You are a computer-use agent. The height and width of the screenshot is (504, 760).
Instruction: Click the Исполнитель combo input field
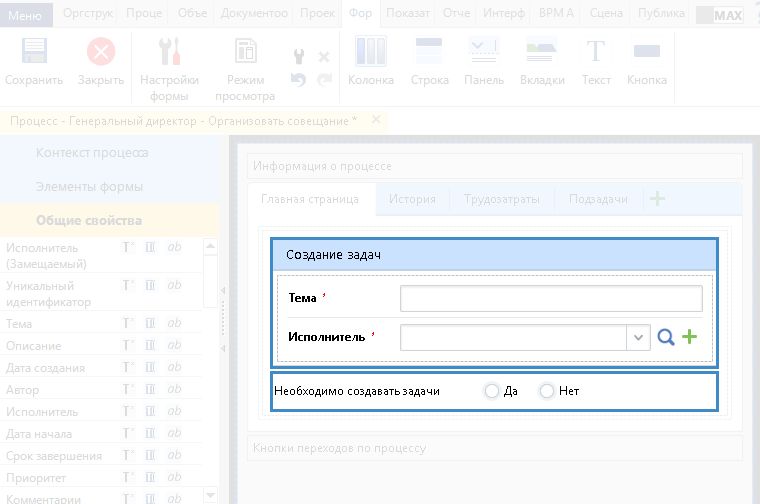pos(514,337)
